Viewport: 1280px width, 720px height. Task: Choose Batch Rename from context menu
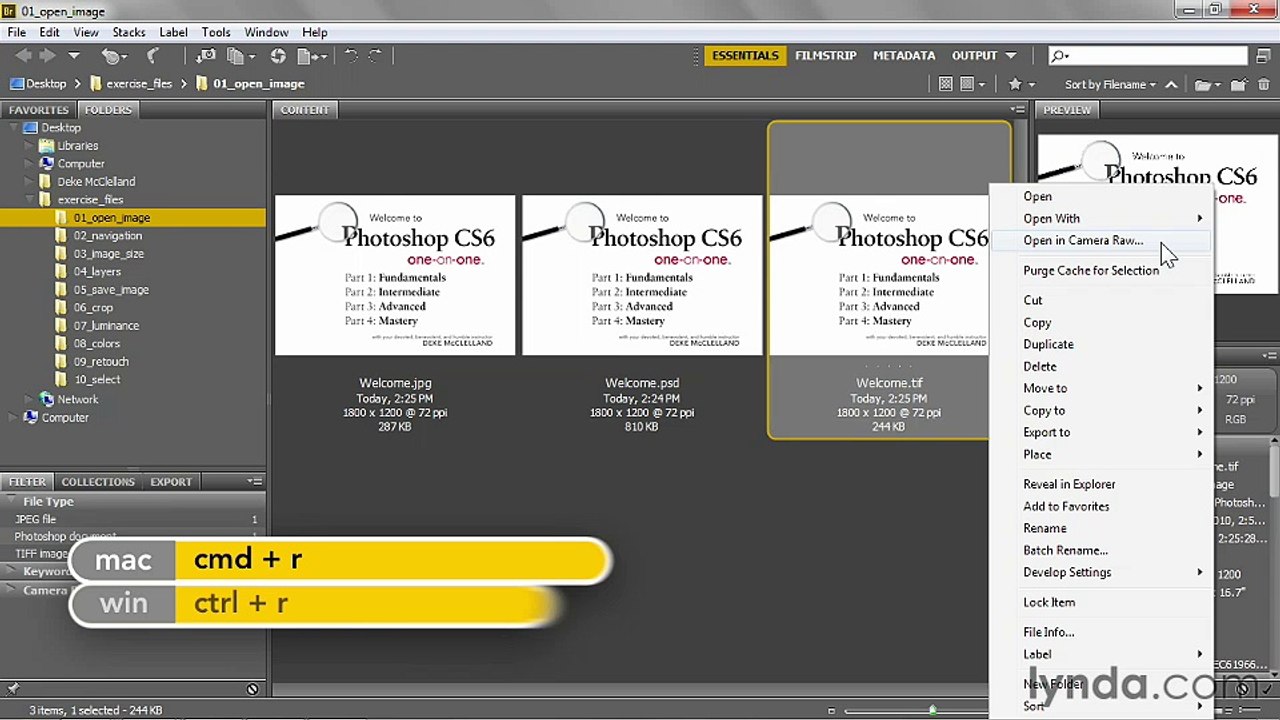point(1065,550)
